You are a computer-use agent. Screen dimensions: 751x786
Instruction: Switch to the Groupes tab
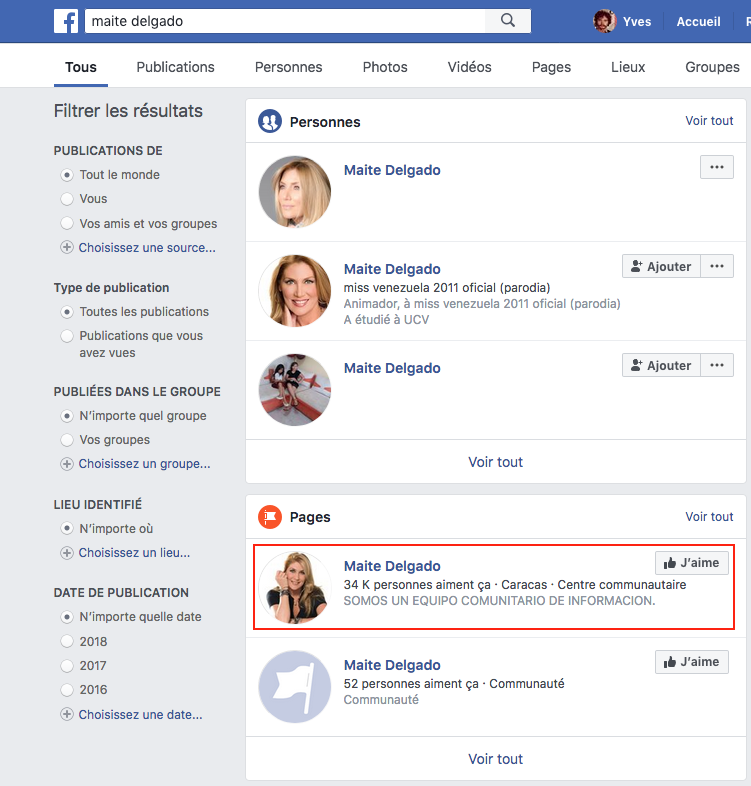(x=712, y=67)
